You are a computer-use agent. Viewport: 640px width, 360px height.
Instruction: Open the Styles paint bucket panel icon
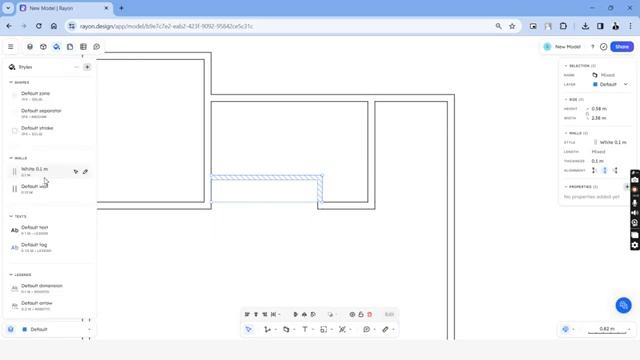click(57, 47)
